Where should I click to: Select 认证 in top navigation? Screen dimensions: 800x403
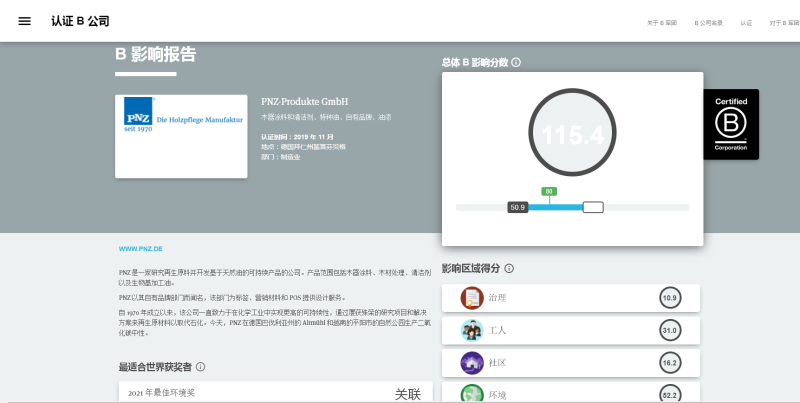(746, 22)
